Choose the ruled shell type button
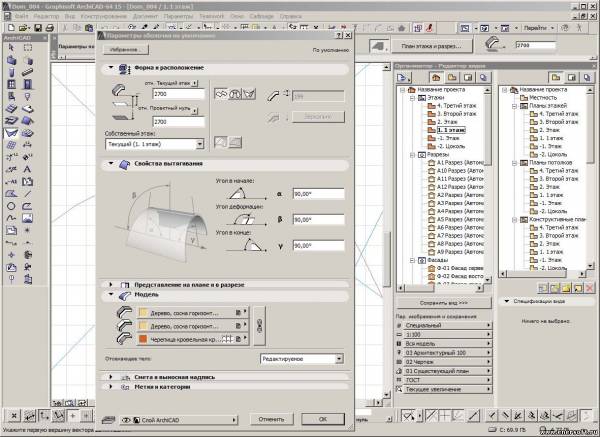 [x=249, y=93]
